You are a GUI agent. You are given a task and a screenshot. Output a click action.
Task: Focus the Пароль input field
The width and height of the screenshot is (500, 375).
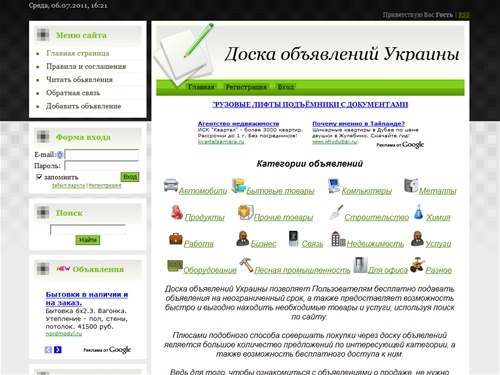[x=102, y=166]
